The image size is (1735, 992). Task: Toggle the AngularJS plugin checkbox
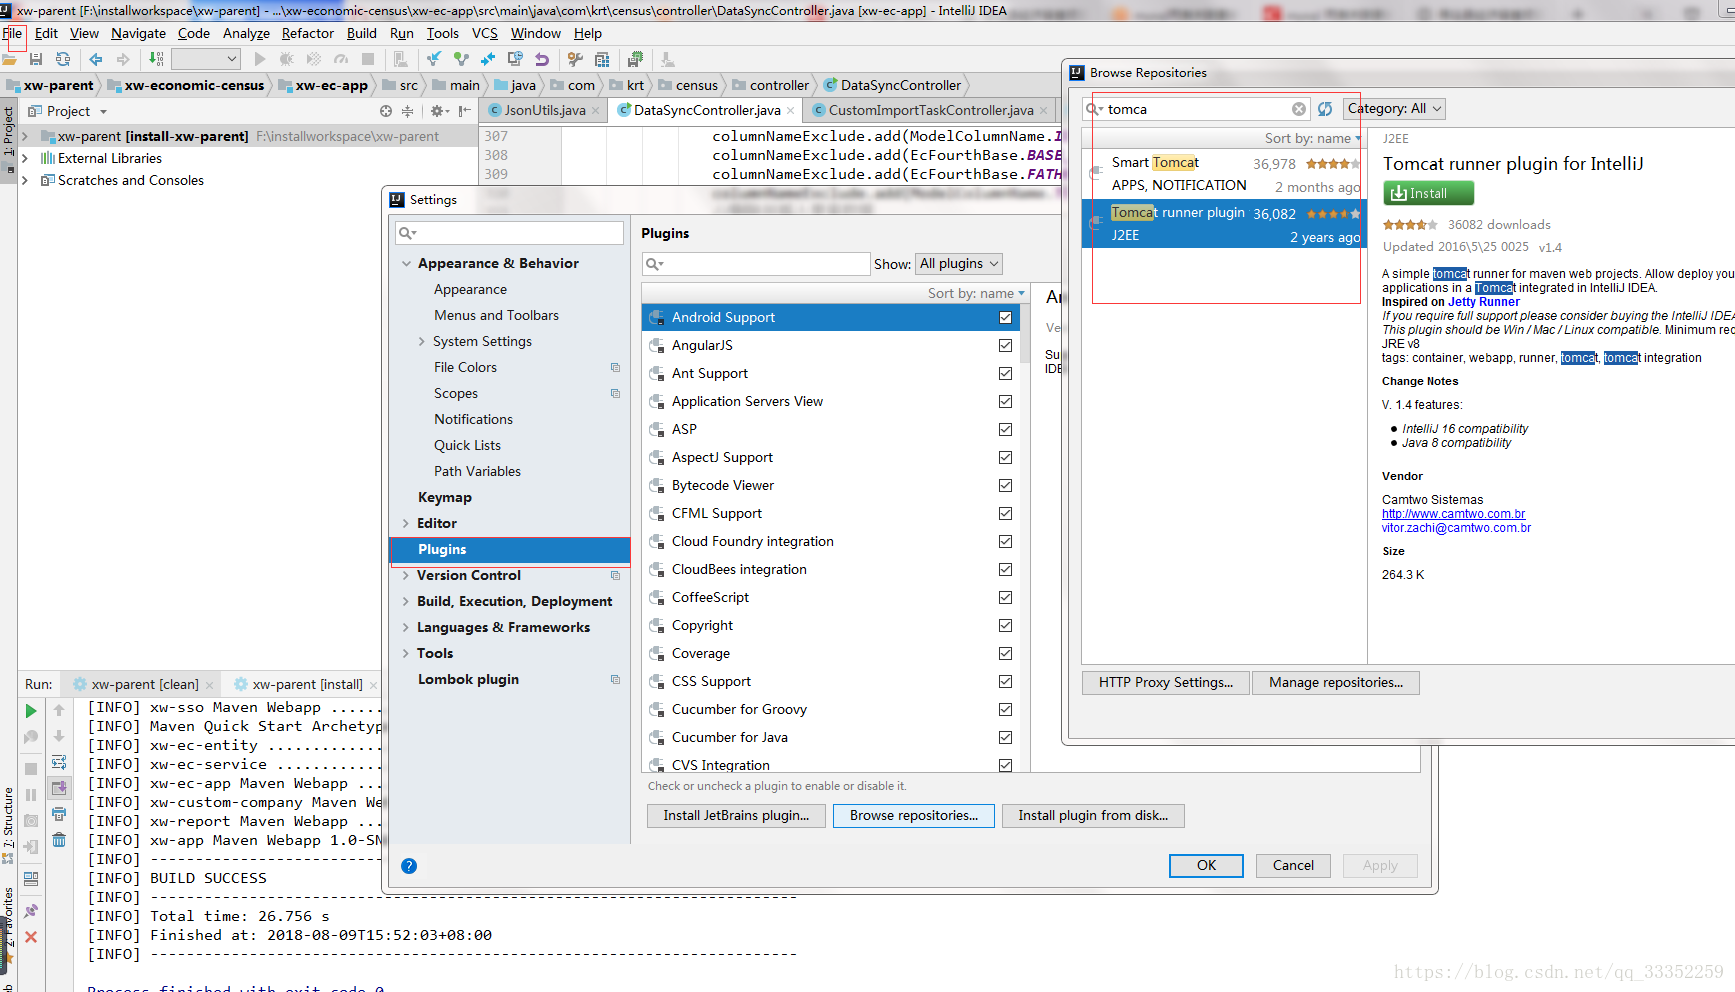(x=1005, y=345)
